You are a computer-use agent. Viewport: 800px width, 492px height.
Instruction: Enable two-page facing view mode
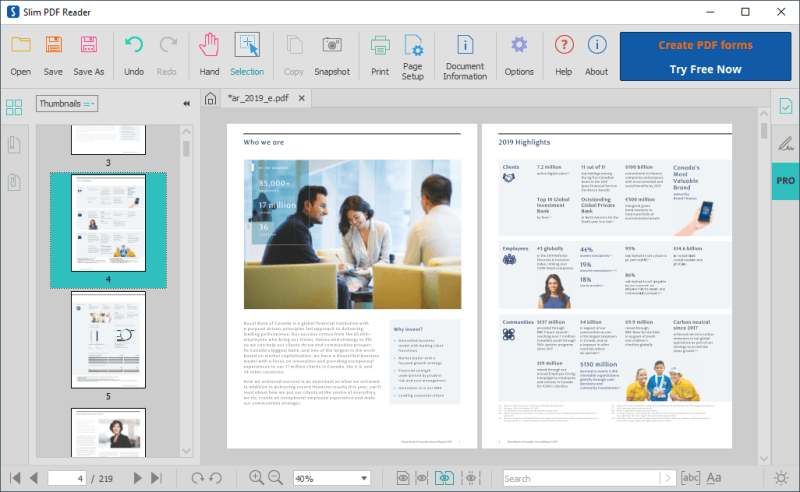[x=444, y=478]
